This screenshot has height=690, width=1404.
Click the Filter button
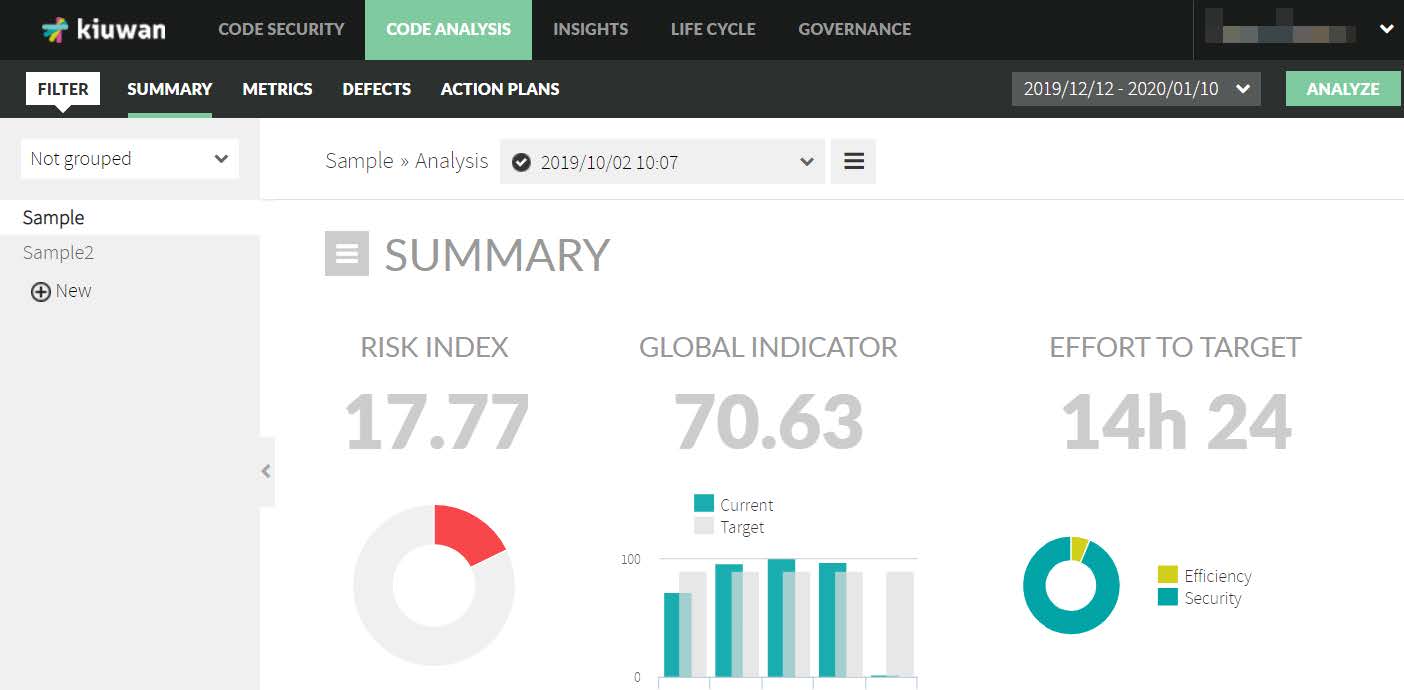(63, 89)
